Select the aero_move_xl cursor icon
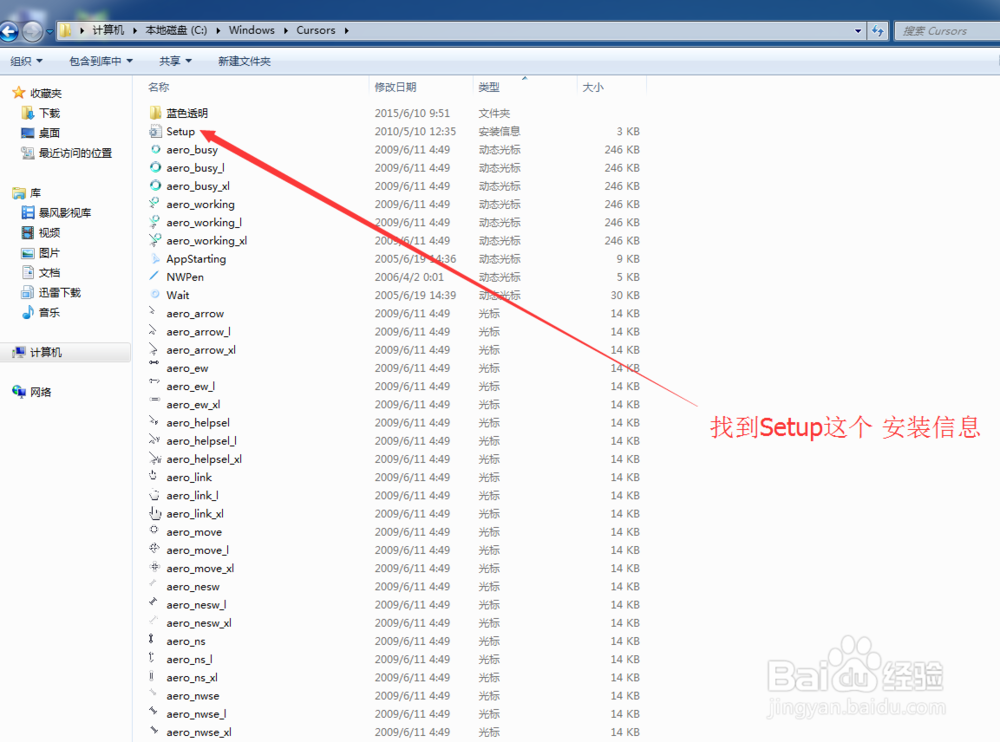The width and height of the screenshot is (1000, 742). (x=154, y=567)
